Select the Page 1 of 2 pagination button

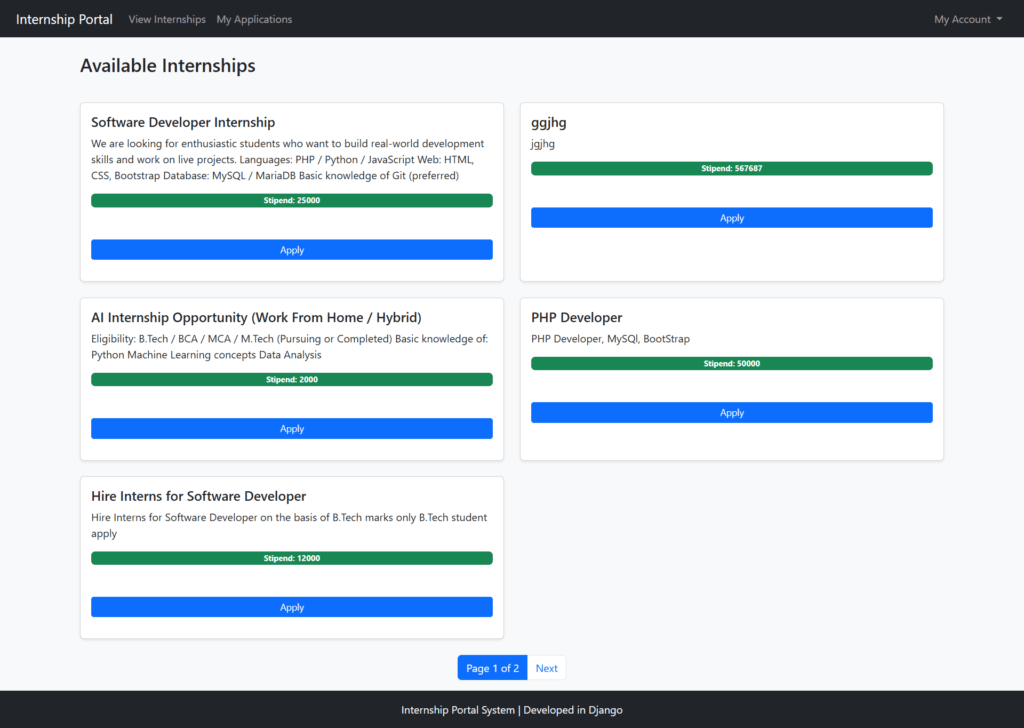pos(492,667)
